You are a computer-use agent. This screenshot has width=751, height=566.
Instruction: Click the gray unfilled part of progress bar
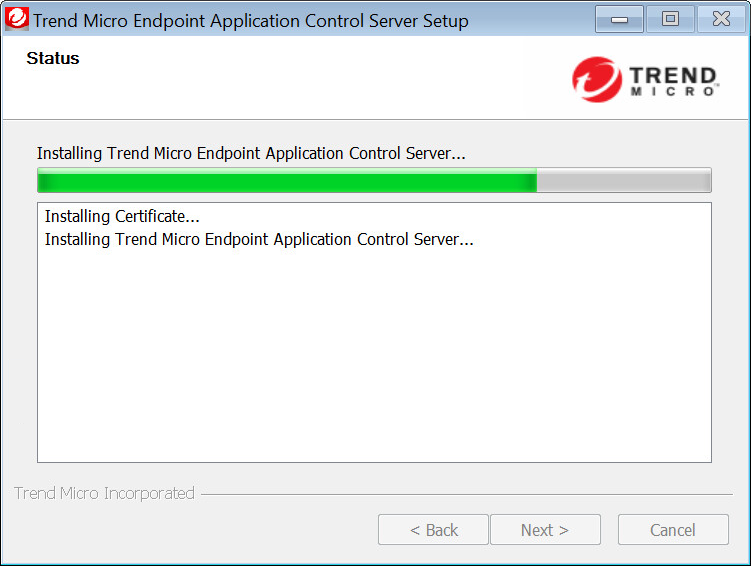point(623,181)
